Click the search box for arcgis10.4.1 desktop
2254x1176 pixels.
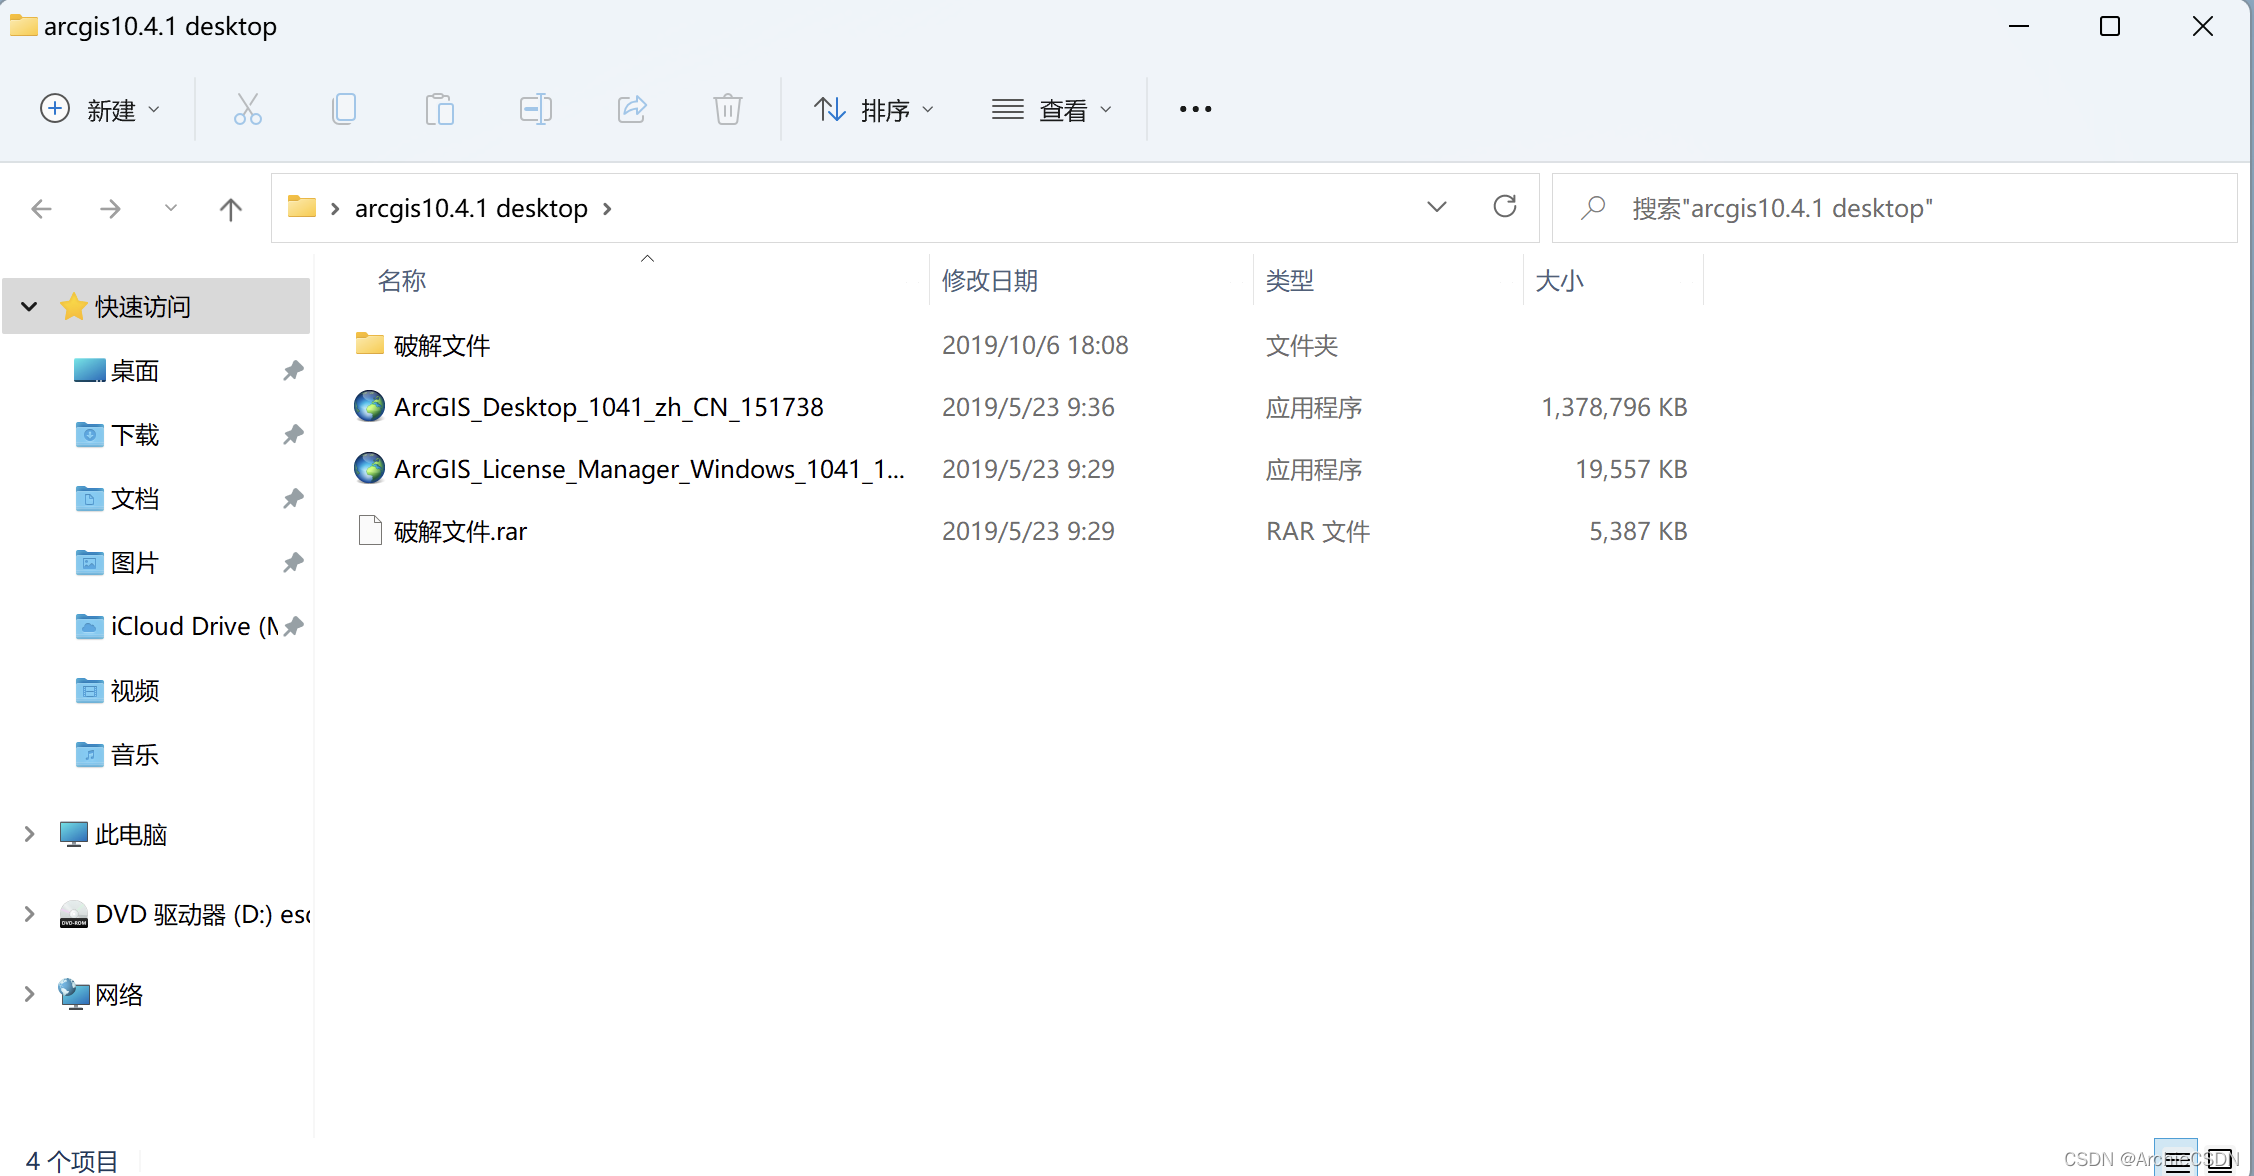pos(1894,208)
